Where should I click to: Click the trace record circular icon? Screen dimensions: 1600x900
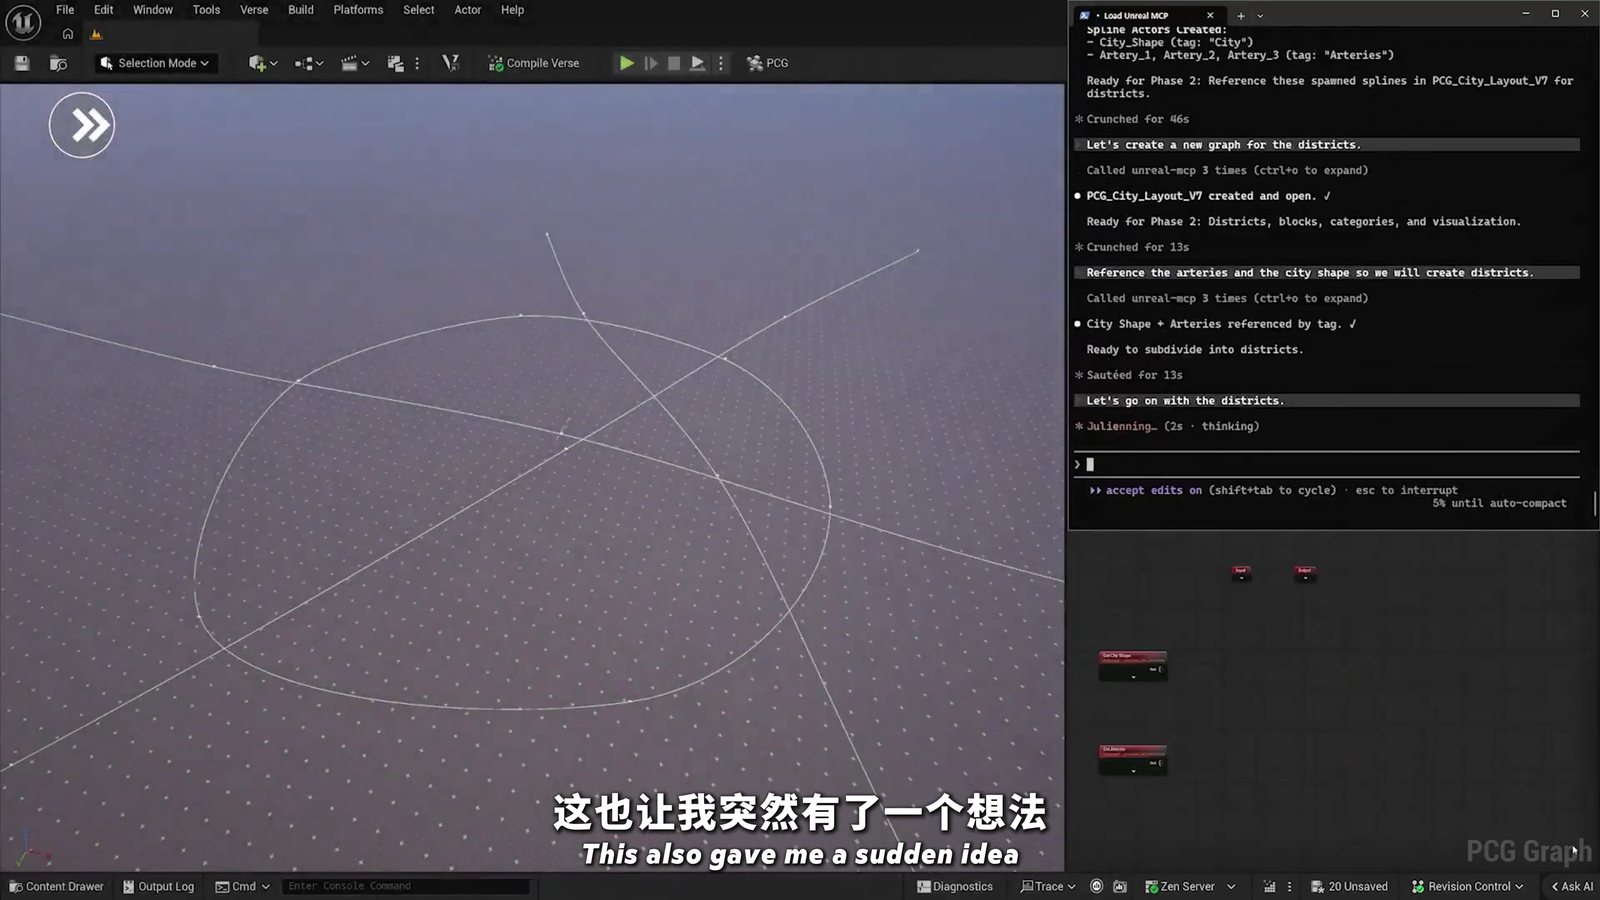point(1096,887)
